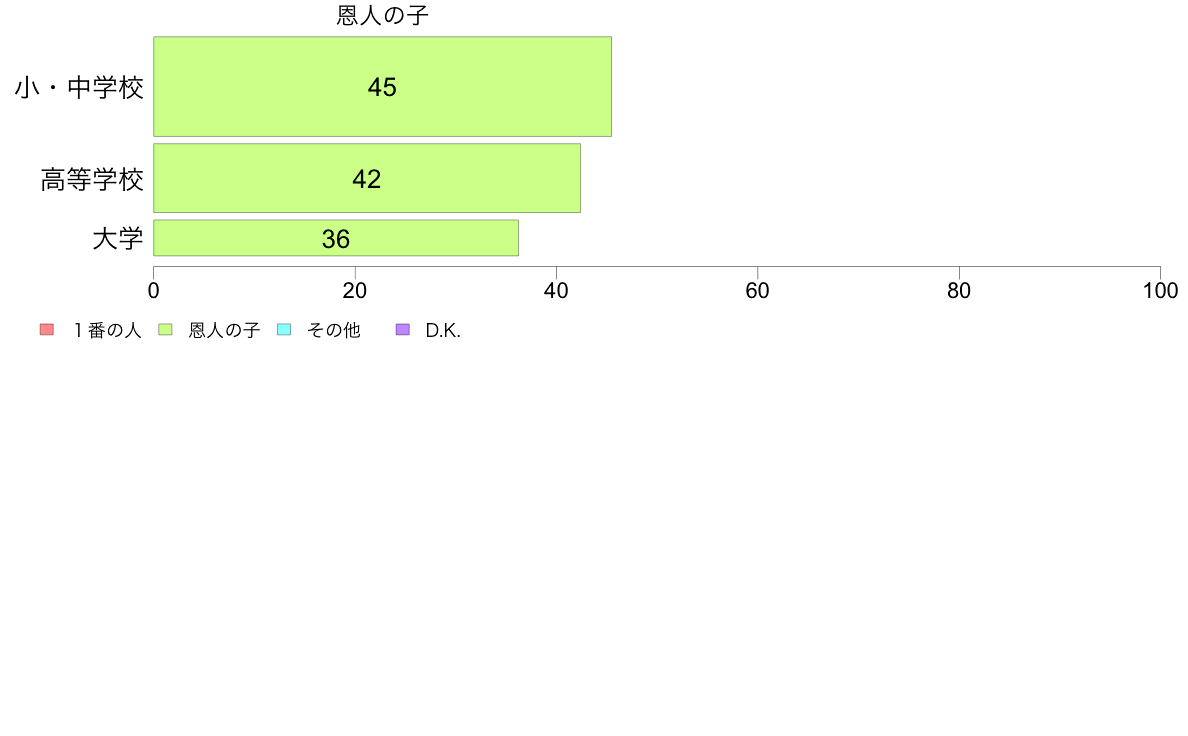Click the 100 tick label on x-axis
Viewport: 1188px width, 736px height.
(1160, 291)
